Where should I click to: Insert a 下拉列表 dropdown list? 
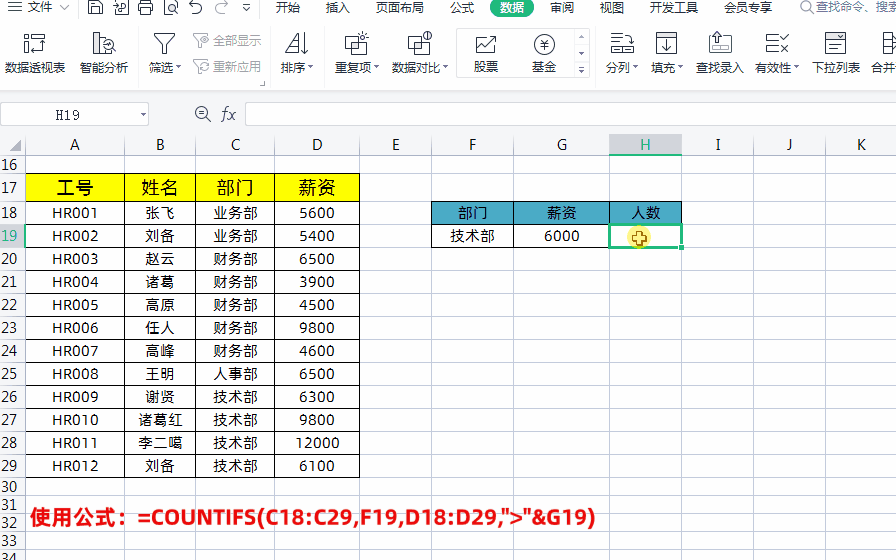pos(835,53)
